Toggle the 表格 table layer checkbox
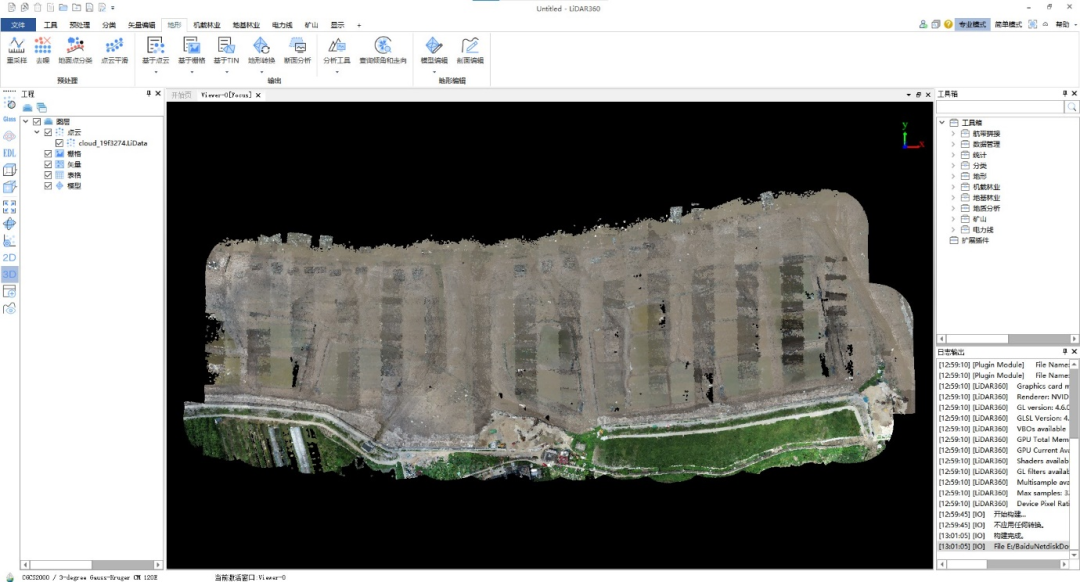 [48, 175]
